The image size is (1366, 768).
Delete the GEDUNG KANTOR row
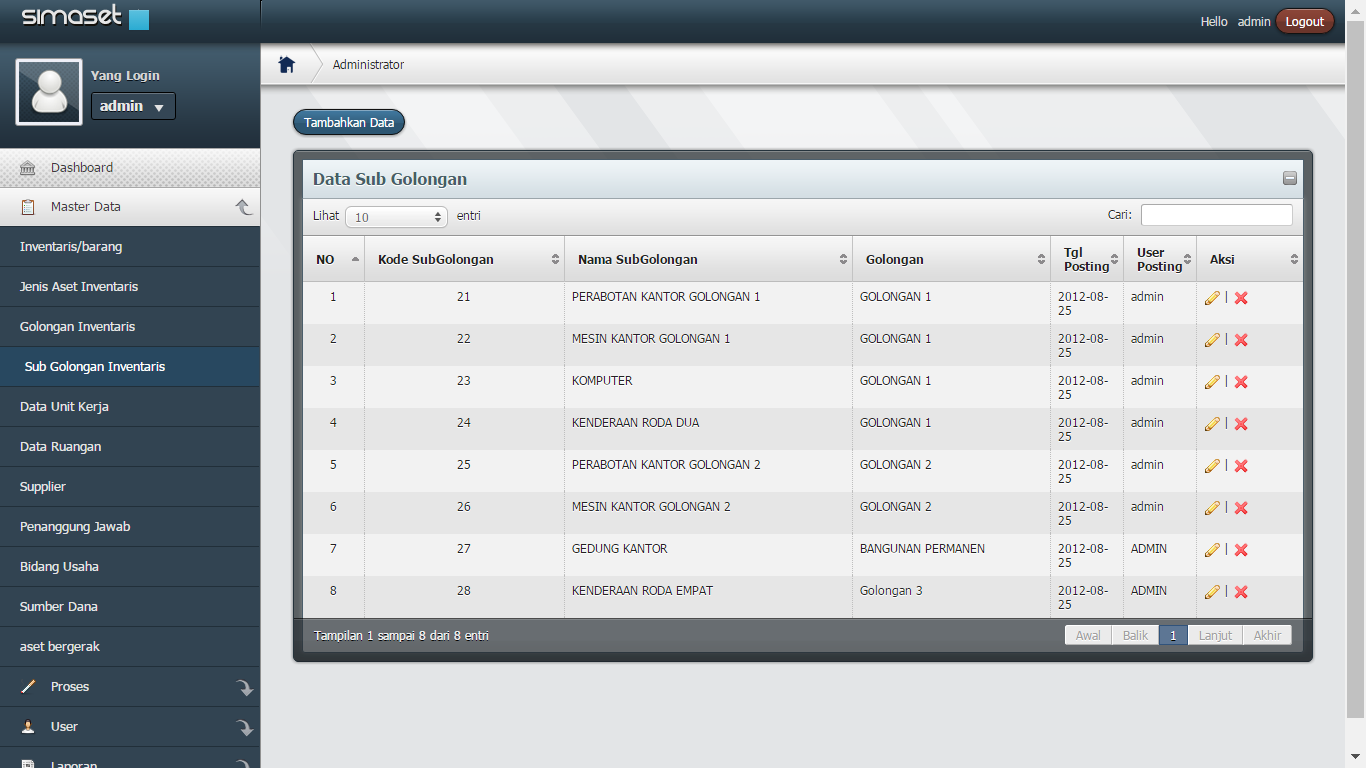[1241, 550]
